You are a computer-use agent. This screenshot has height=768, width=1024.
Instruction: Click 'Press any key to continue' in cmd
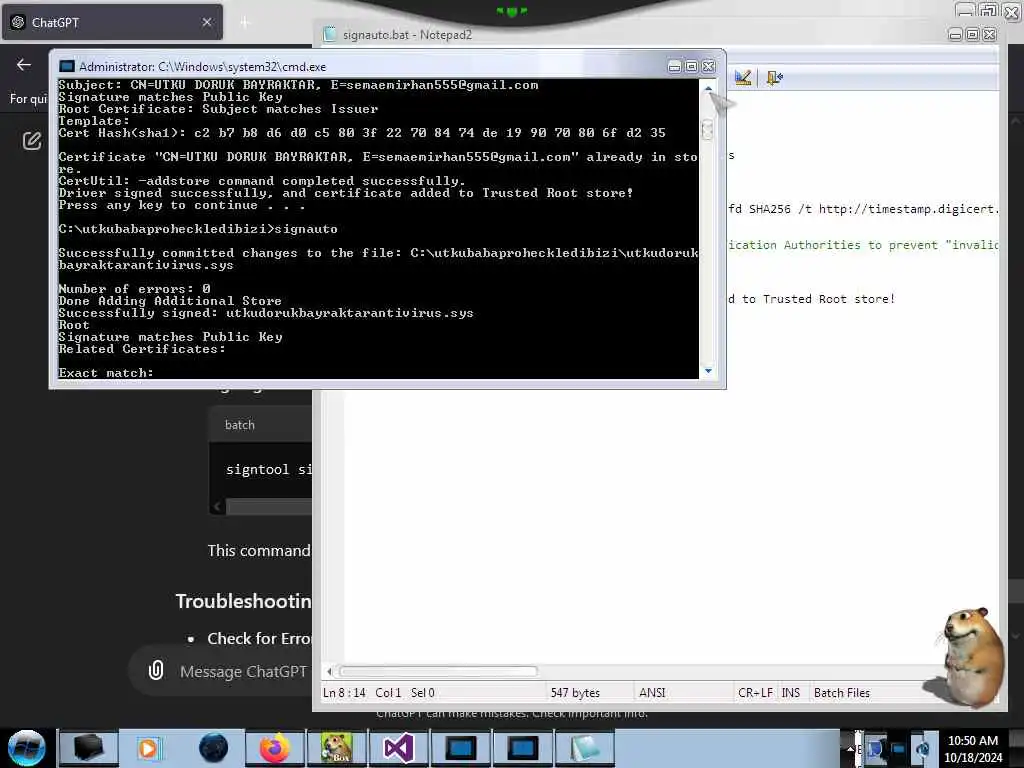click(x=182, y=205)
